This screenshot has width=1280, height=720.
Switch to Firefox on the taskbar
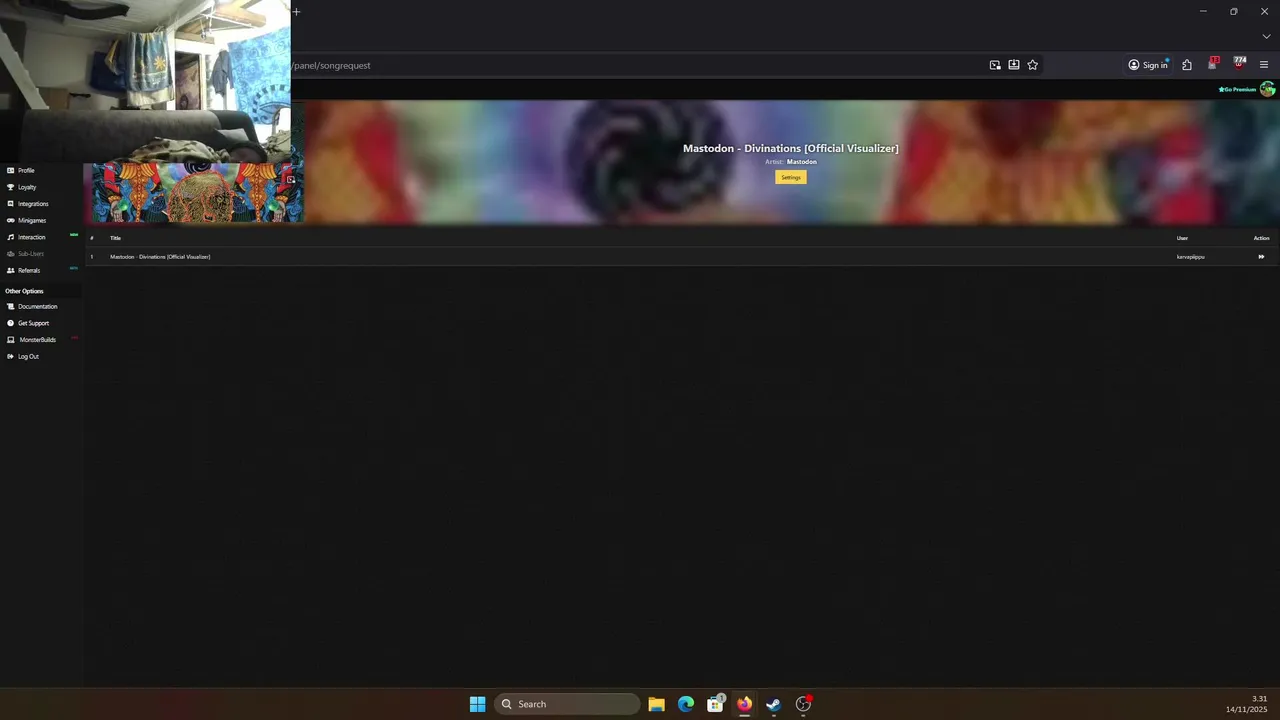(745, 704)
